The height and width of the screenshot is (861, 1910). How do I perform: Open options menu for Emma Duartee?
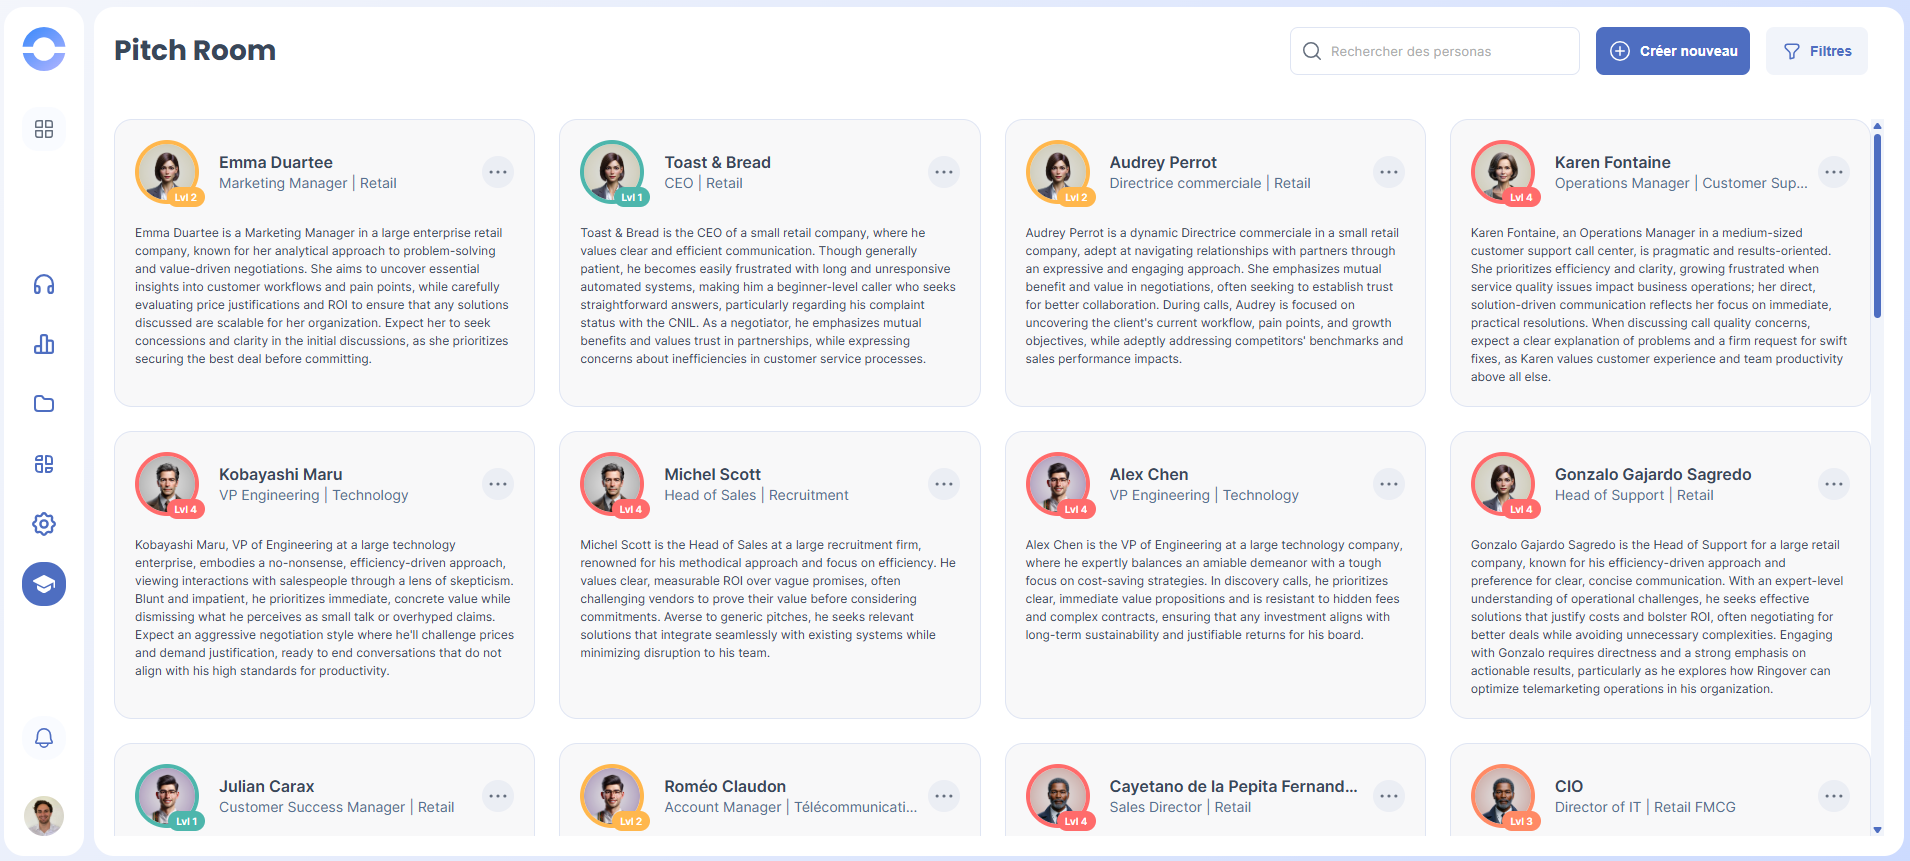[x=498, y=172]
